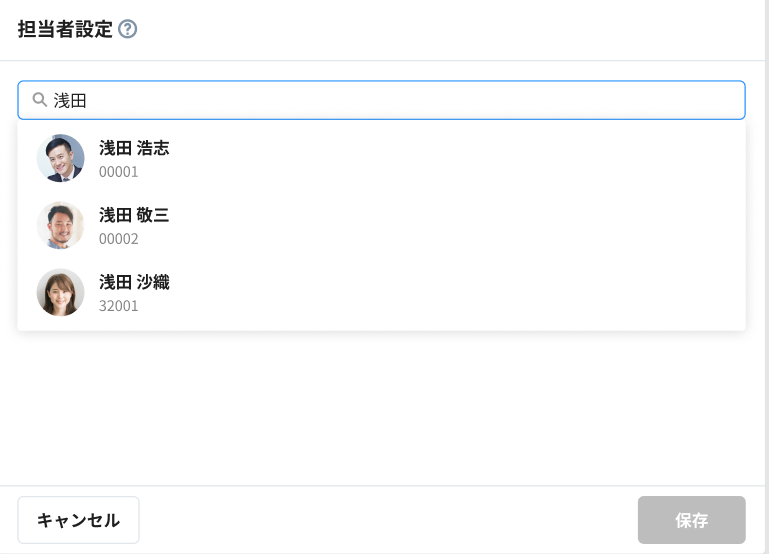769x554 pixels.
Task: Click employee code 00002
Action: click(118, 239)
